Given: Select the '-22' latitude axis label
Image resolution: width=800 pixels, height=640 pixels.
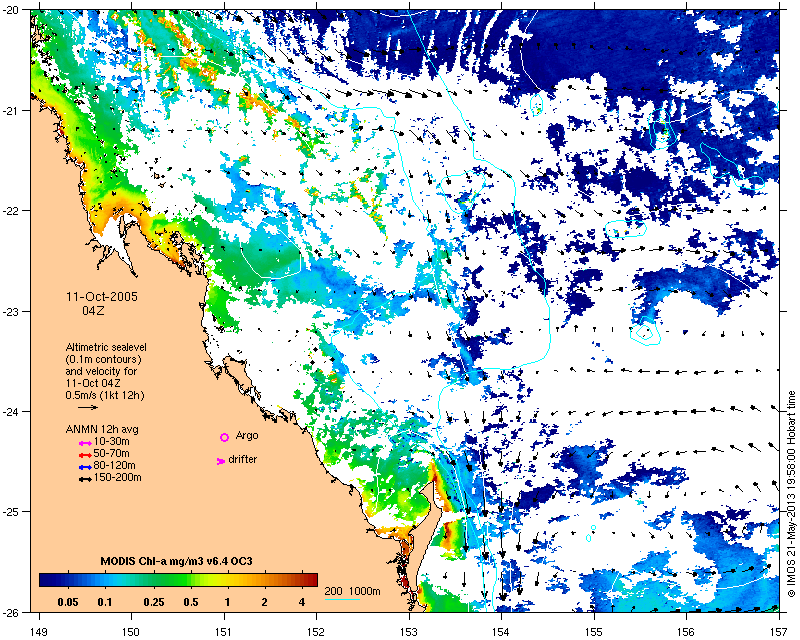Looking at the screenshot, I should [10, 211].
